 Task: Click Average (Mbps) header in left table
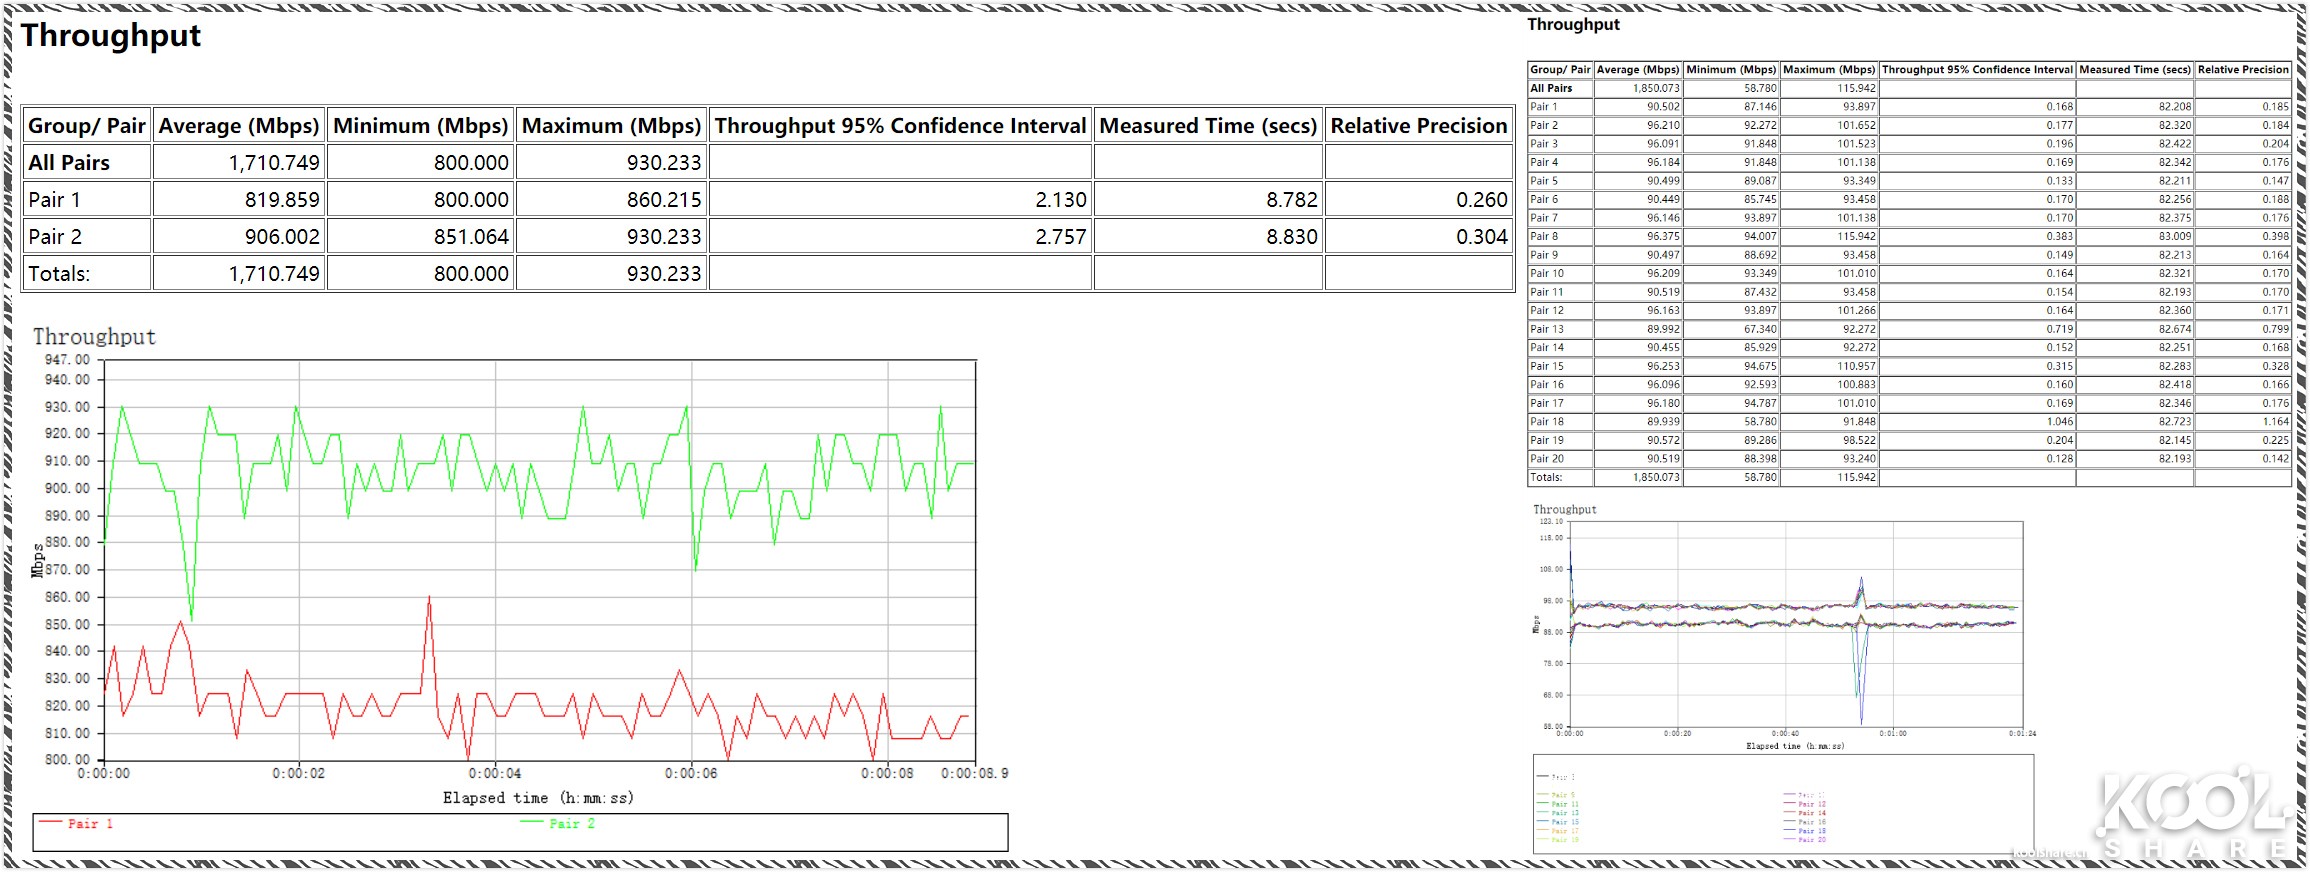pyautogui.click(x=238, y=126)
